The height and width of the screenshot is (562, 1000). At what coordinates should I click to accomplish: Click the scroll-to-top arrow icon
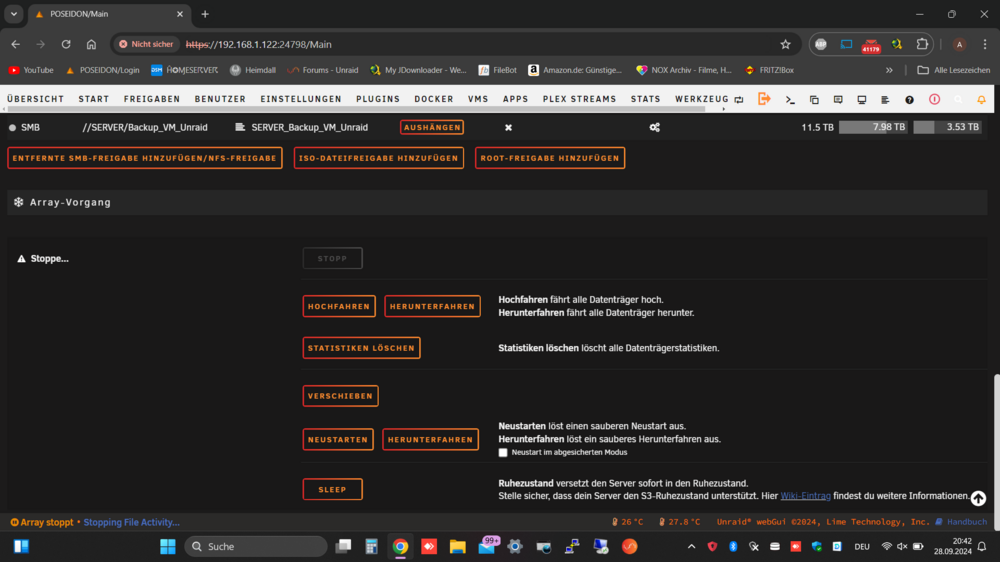tap(978, 498)
